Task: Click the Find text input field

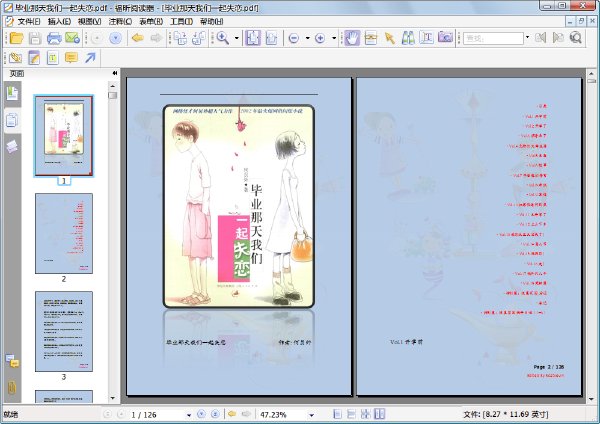Action: click(493, 38)
